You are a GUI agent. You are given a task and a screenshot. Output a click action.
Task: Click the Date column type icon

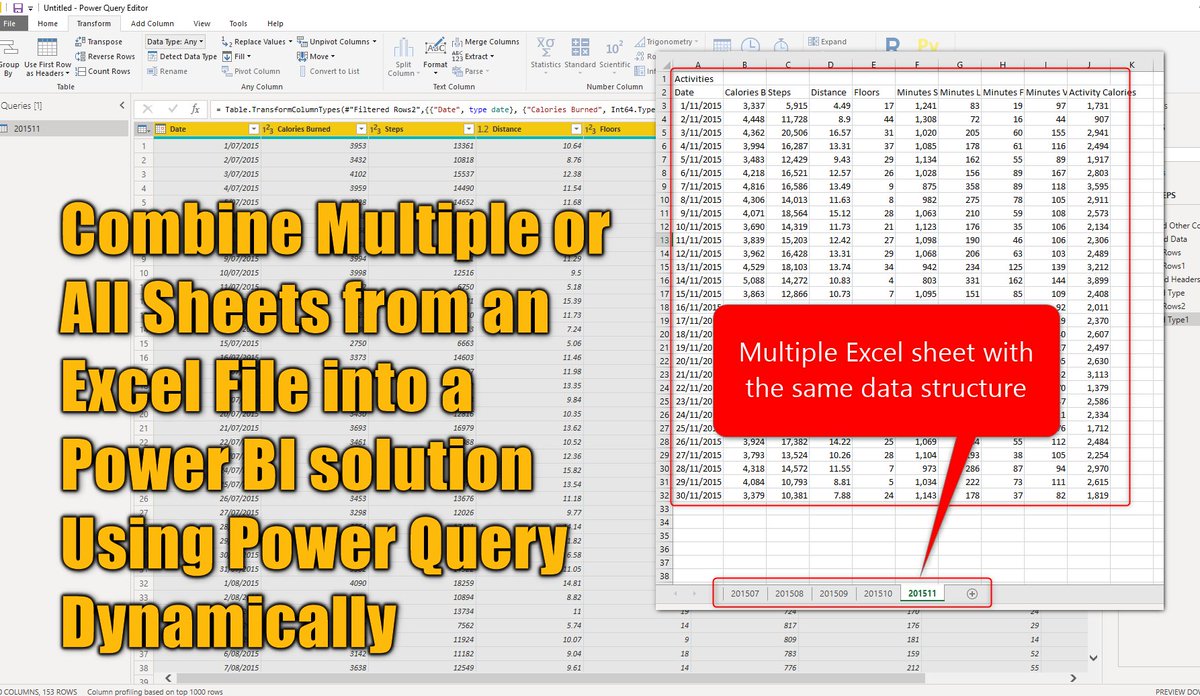click(160, 129)
